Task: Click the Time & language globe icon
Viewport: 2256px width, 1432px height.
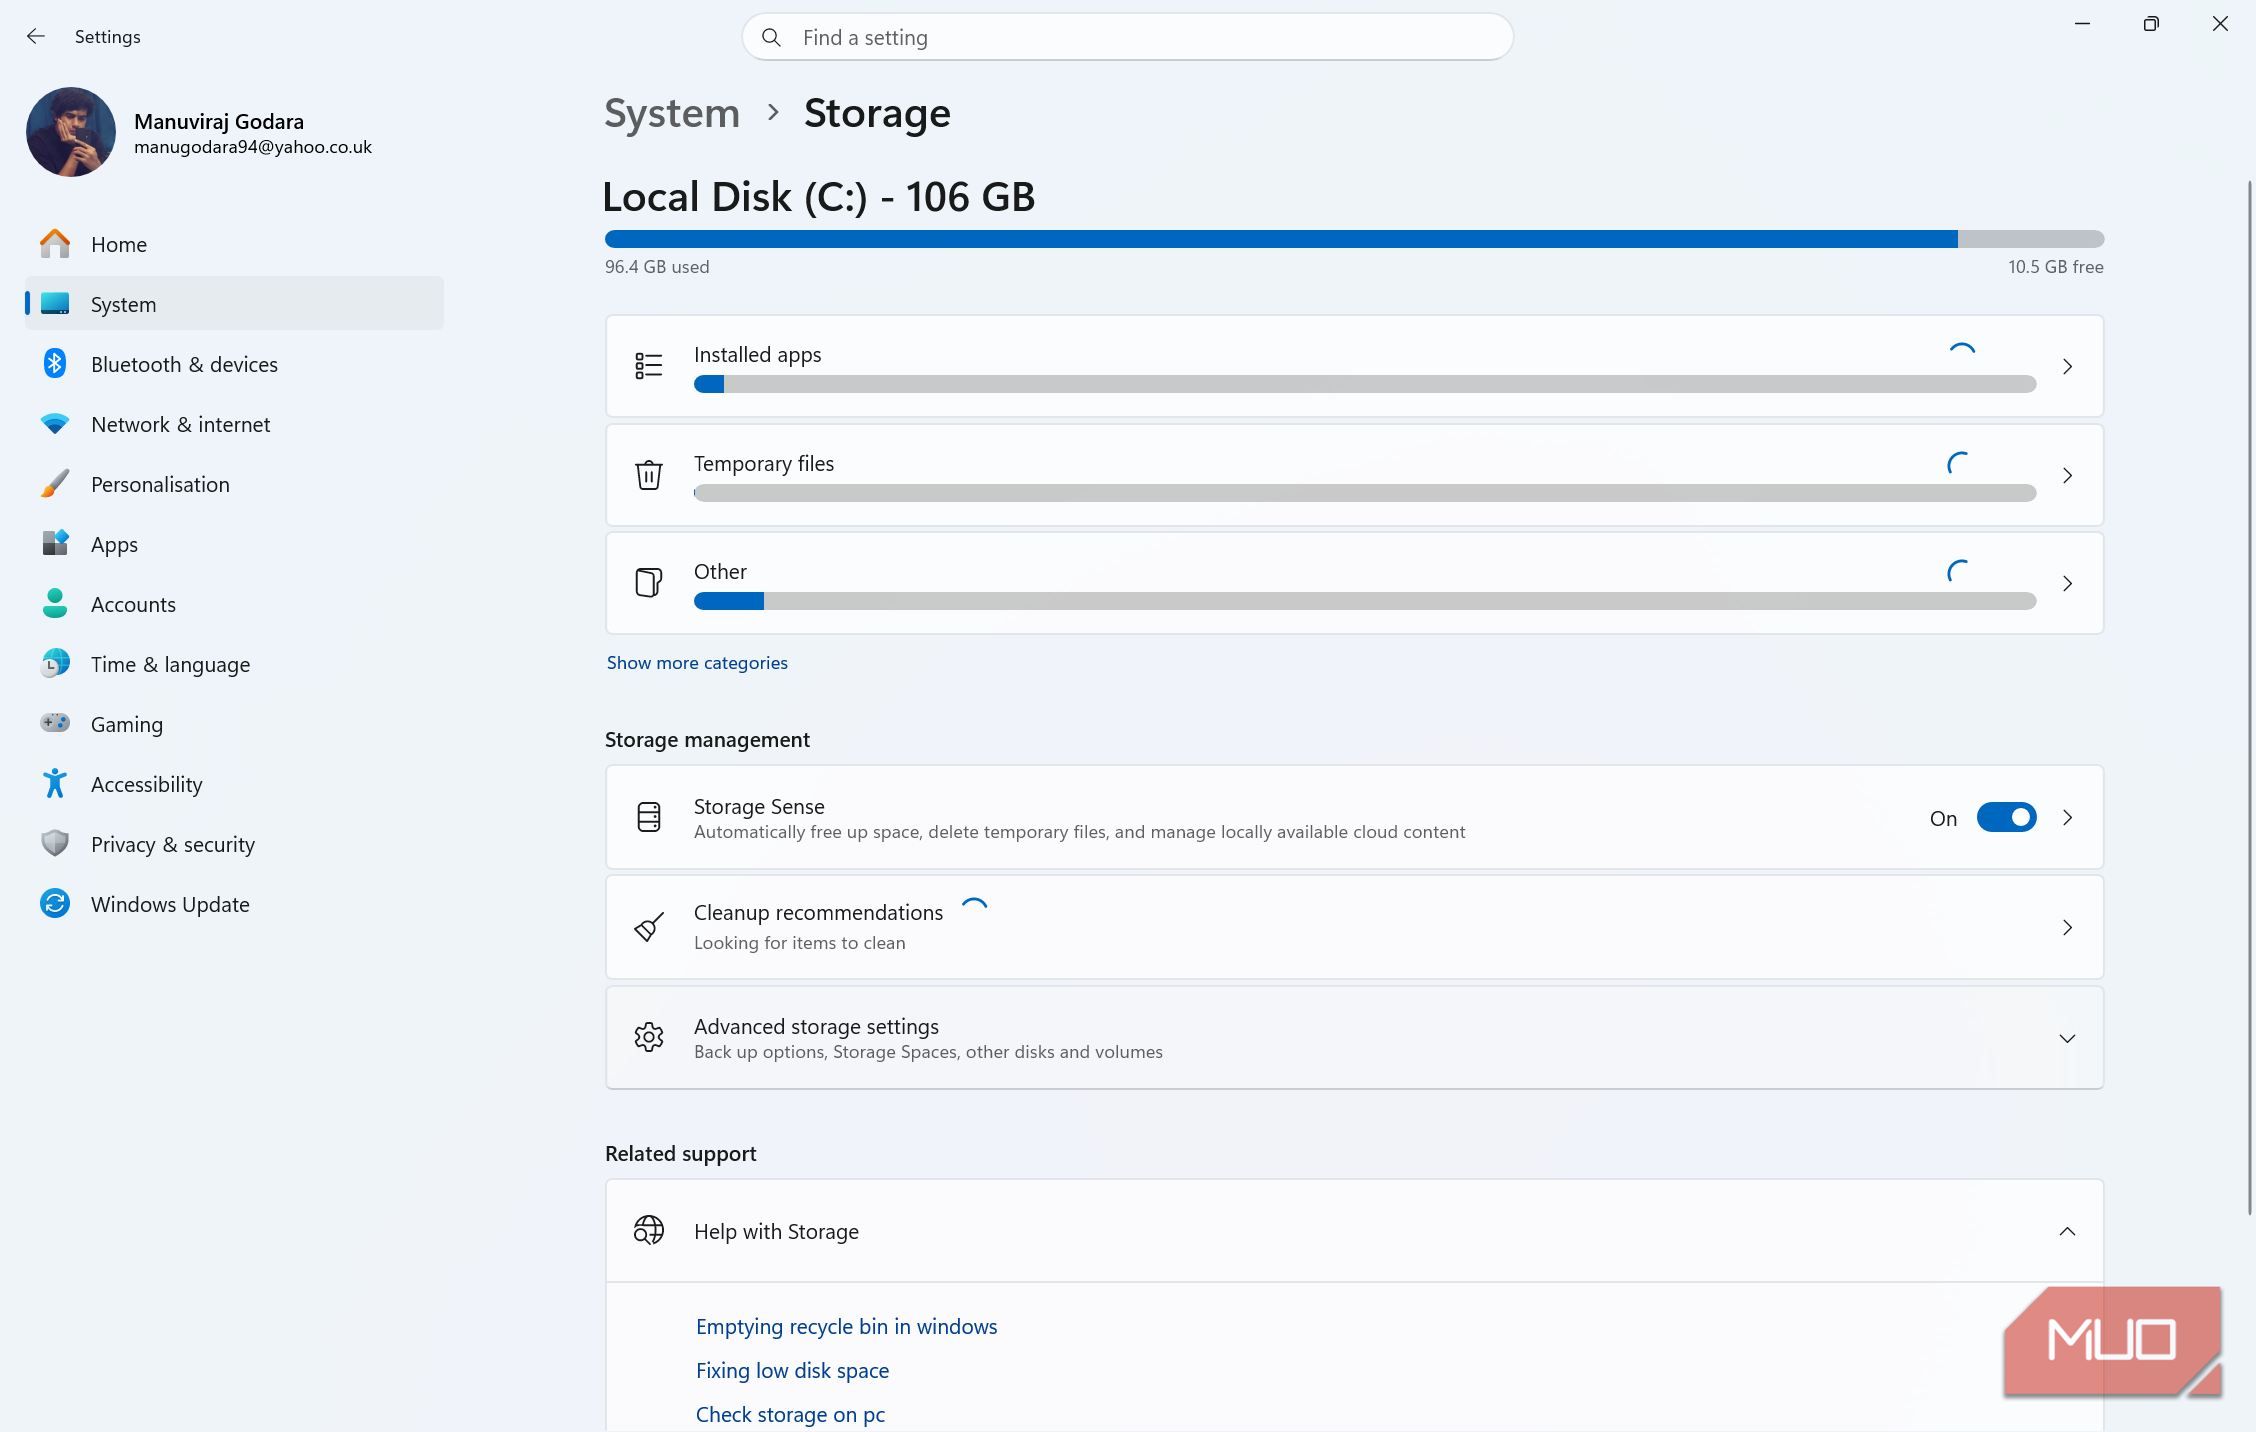Action: click(55, 663)
